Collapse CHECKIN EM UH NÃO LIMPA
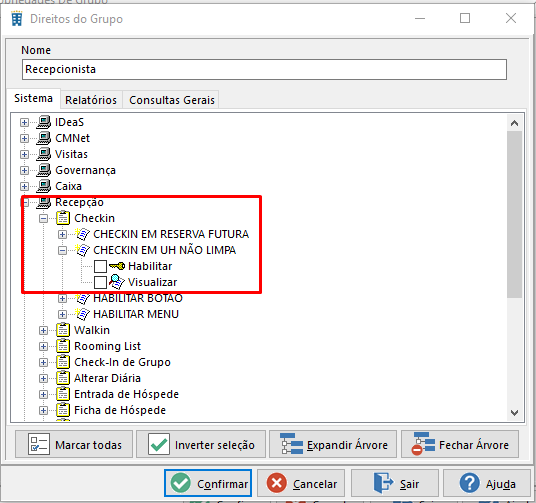 point(62,251)
